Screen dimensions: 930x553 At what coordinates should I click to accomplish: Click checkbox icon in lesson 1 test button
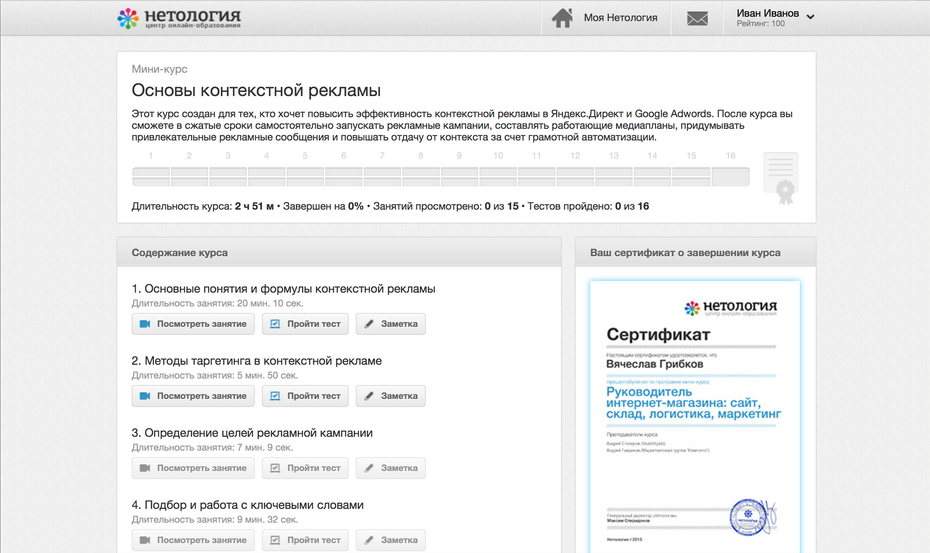(275, 324)
